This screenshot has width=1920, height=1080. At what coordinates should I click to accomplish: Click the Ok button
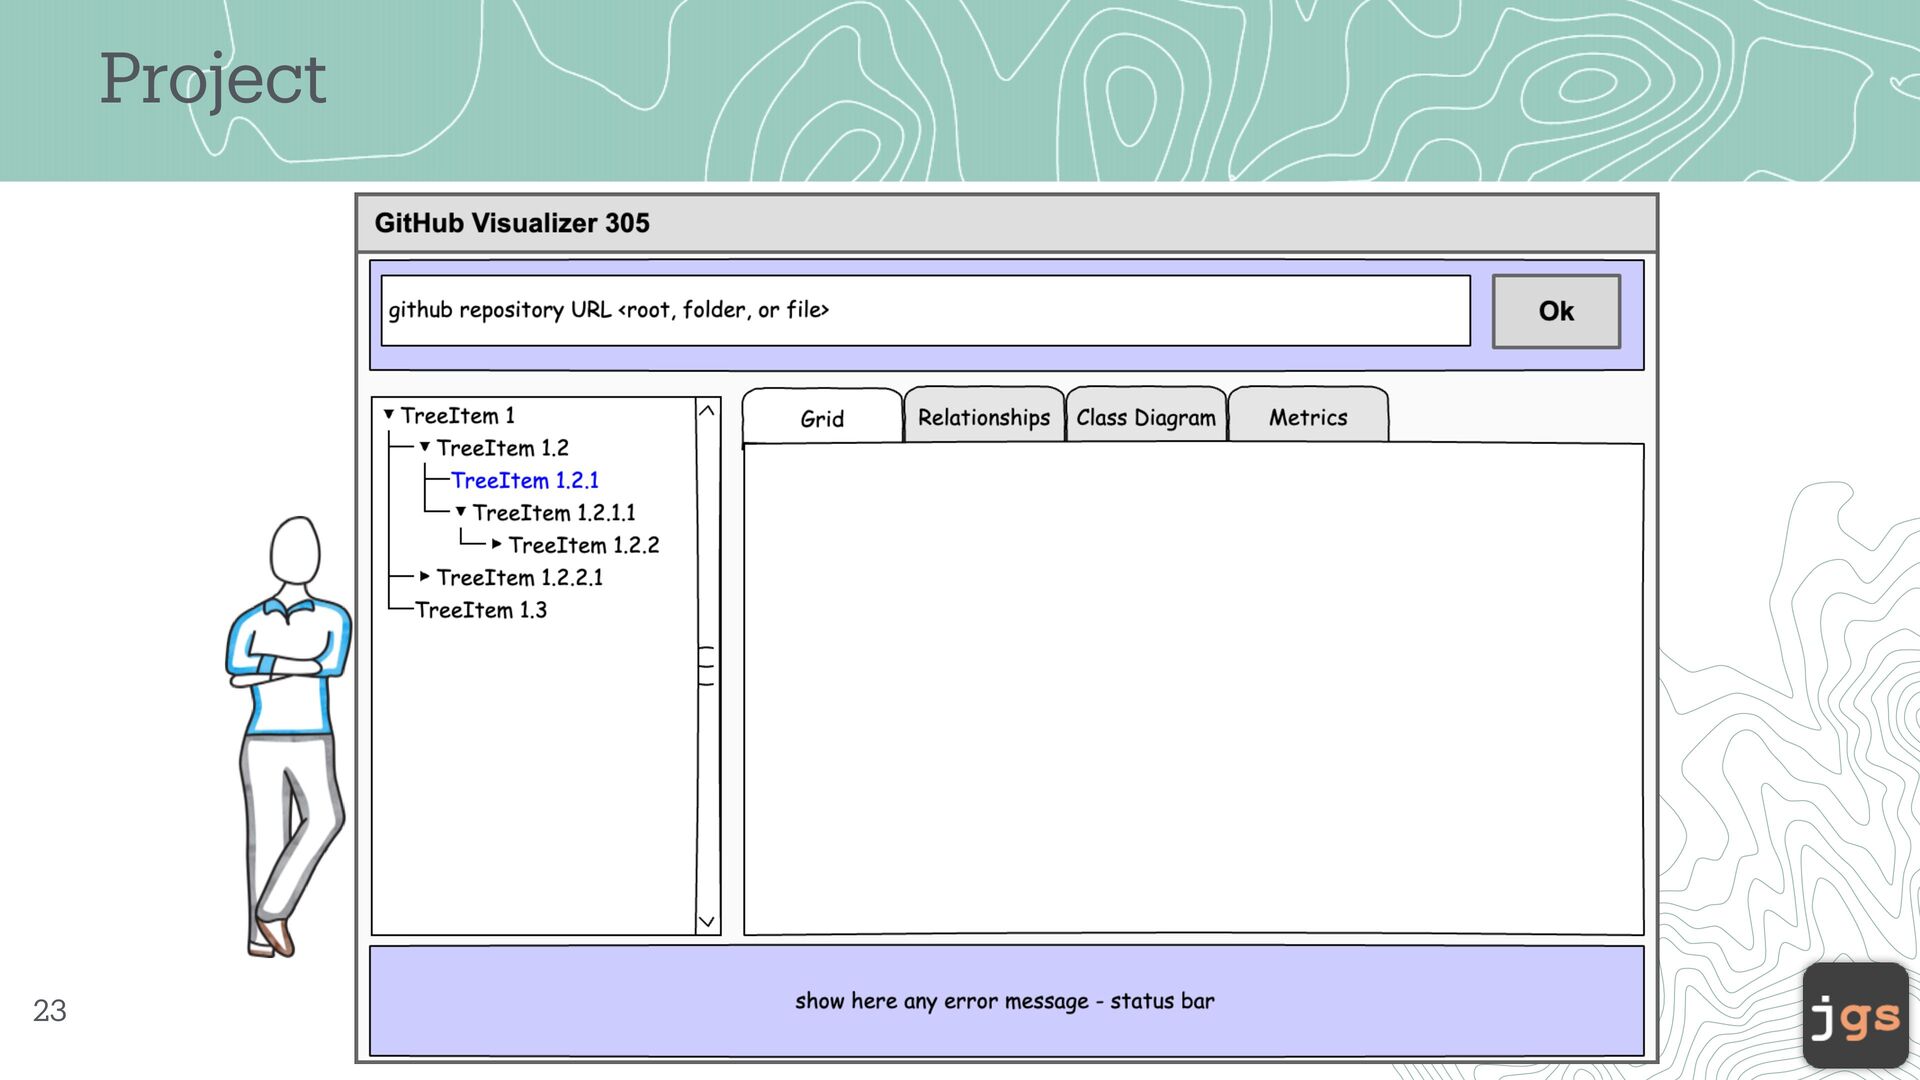(1556, 311)
